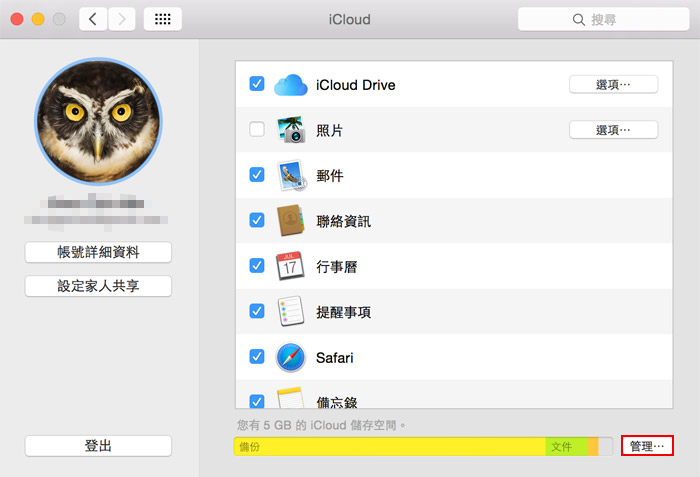This screenshot has width=700, height=477.
Task: Click the magnifier icon in search field
Action: tap(579, 20)
